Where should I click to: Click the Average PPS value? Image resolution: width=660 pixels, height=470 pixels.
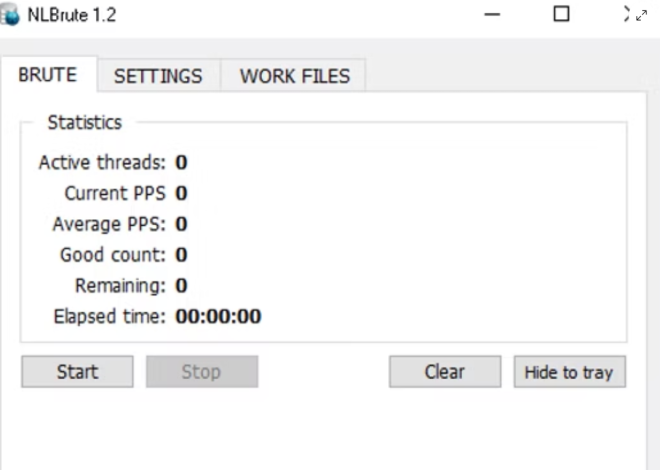[182, 224]
